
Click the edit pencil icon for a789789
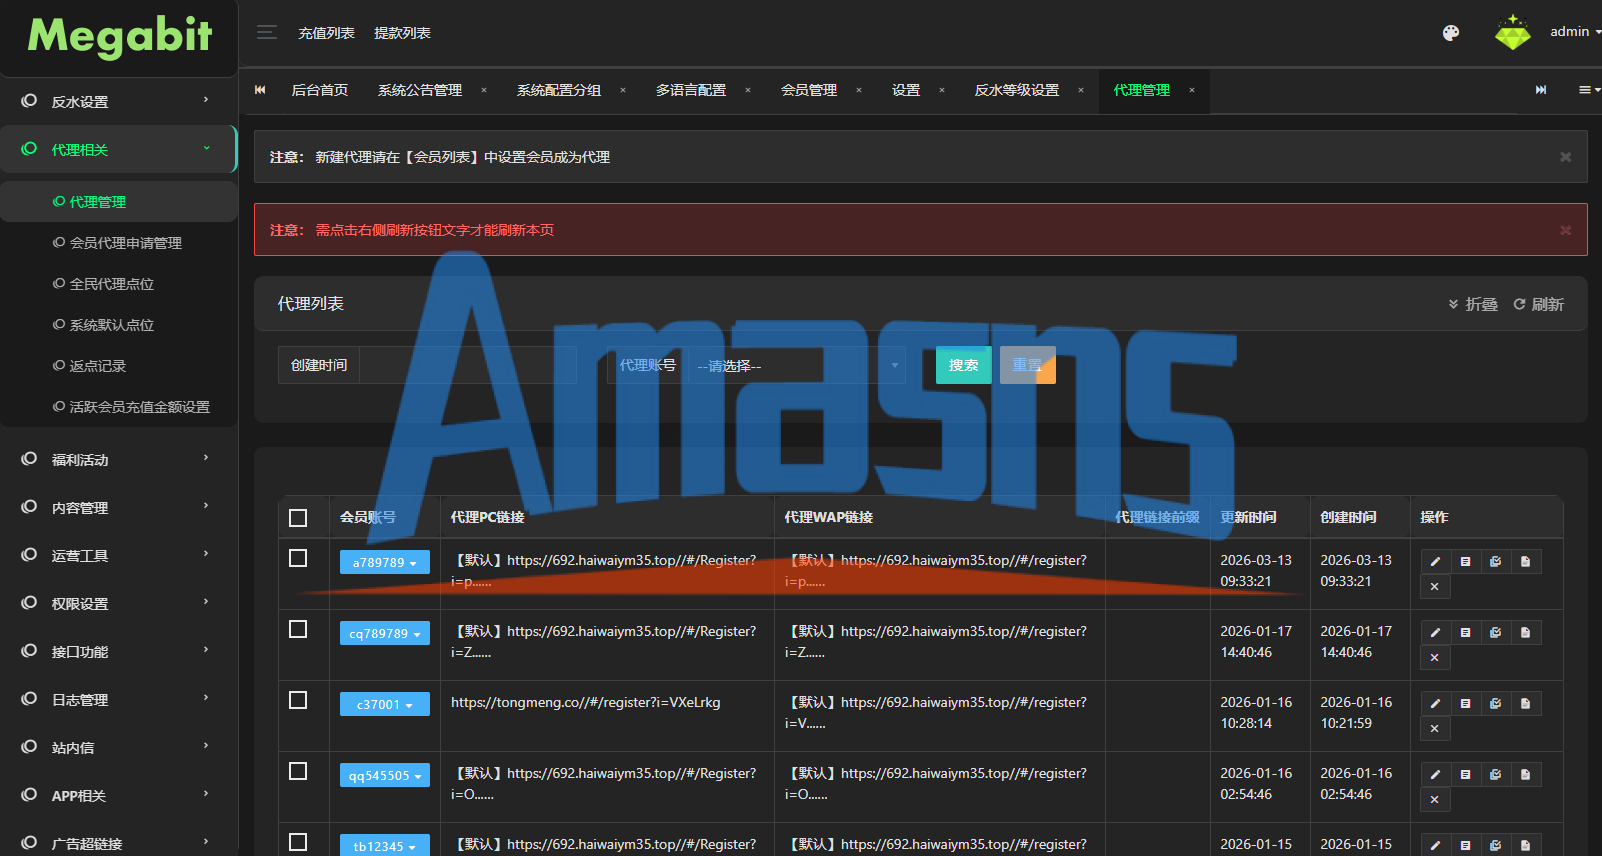click(1435, 562)
